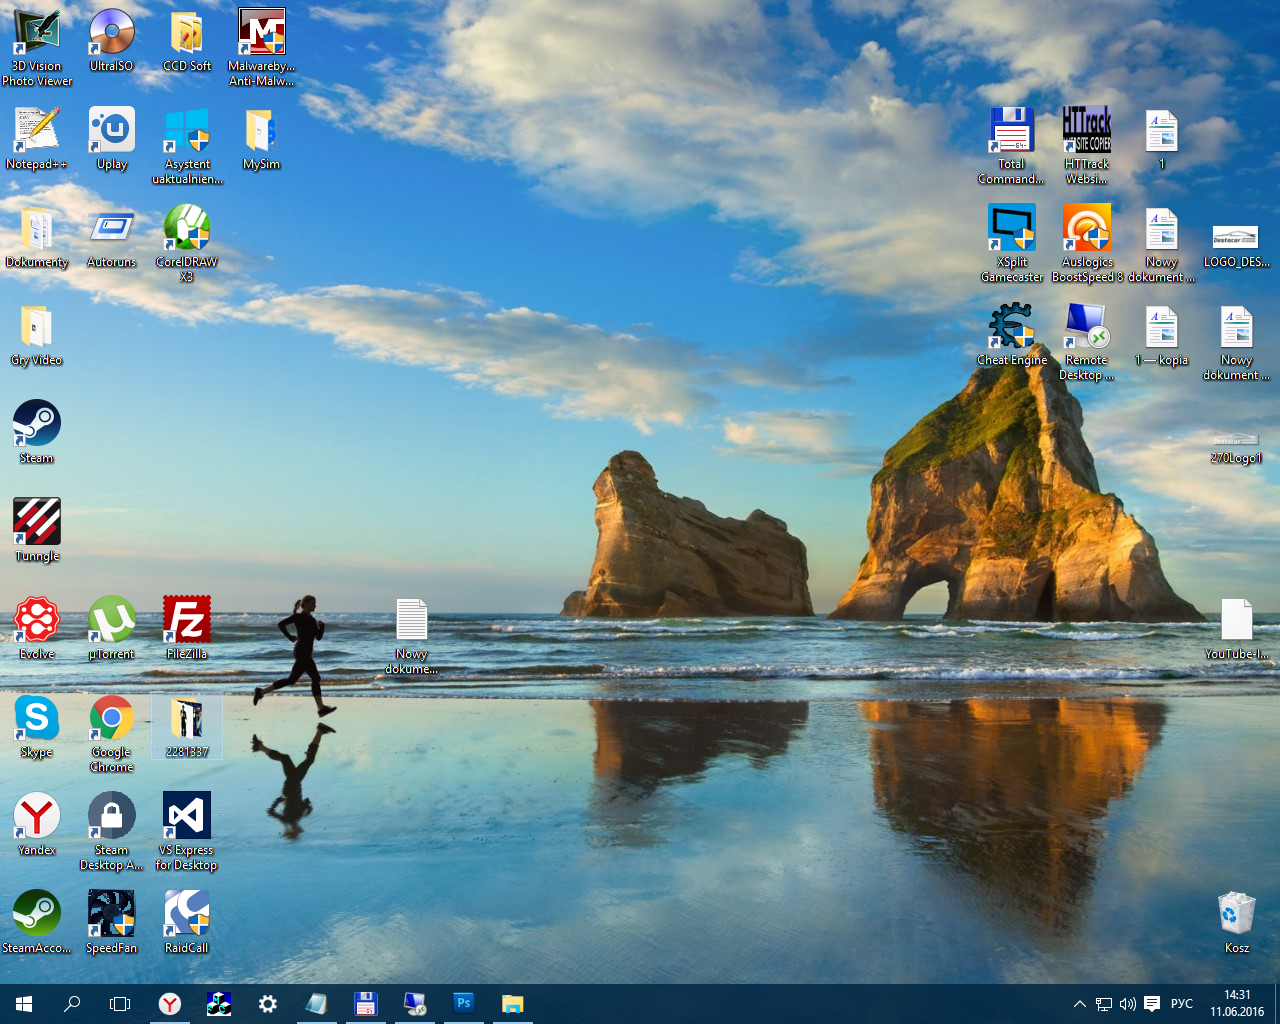Switch to Total Commander taskbar button
This screenshot has height=1024, width=1280.
(x=365, y=1004)
